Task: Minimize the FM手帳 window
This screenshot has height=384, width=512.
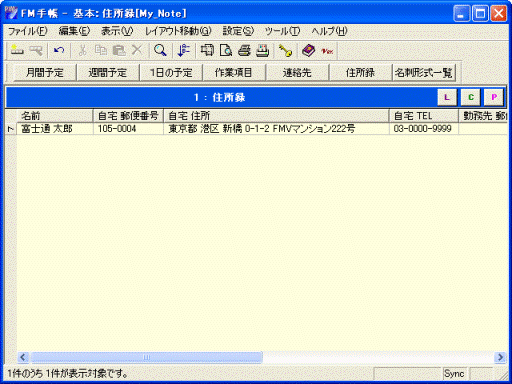Action: tap(462, 14)
